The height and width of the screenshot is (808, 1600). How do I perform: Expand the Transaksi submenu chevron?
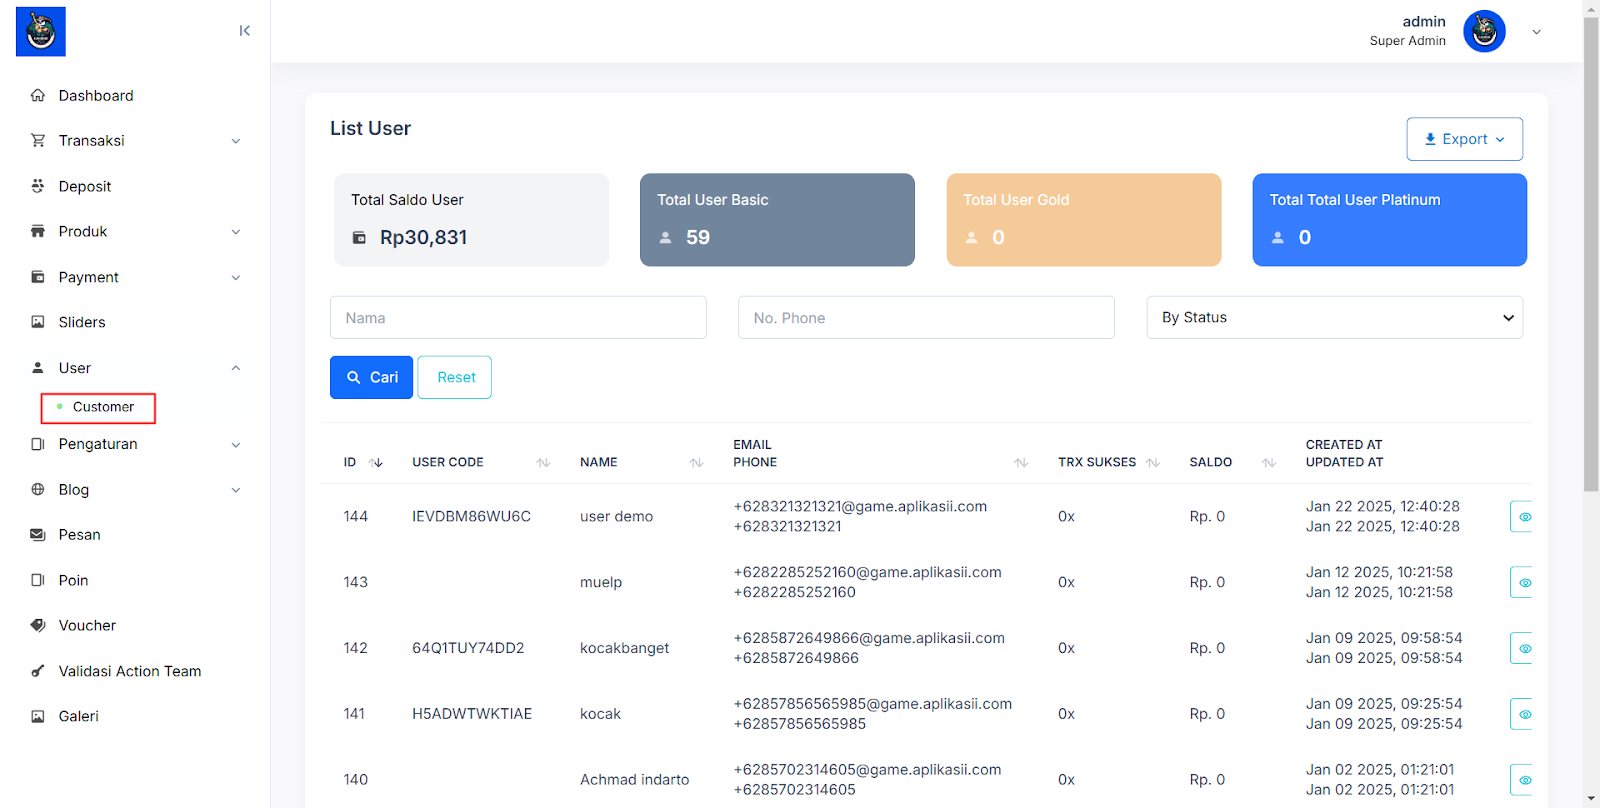coord(236,141)
